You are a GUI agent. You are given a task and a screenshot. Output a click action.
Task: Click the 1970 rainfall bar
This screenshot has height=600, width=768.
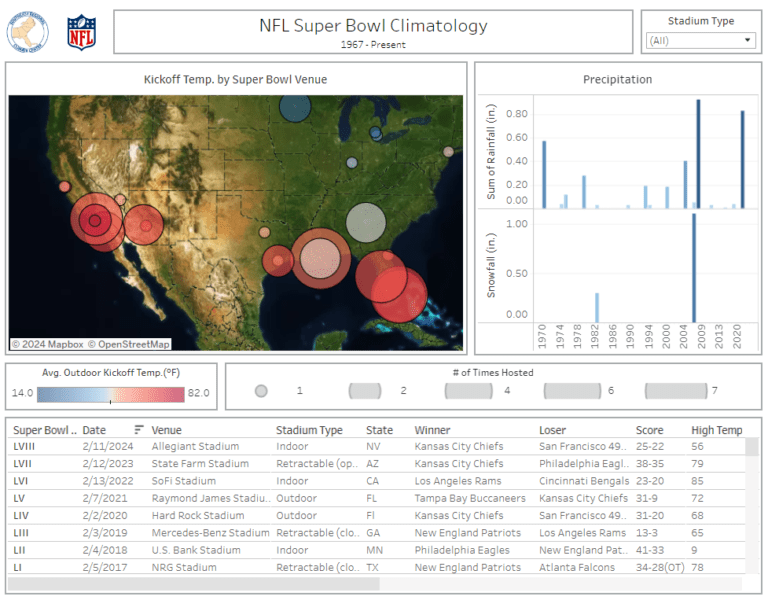click(544, 174)
